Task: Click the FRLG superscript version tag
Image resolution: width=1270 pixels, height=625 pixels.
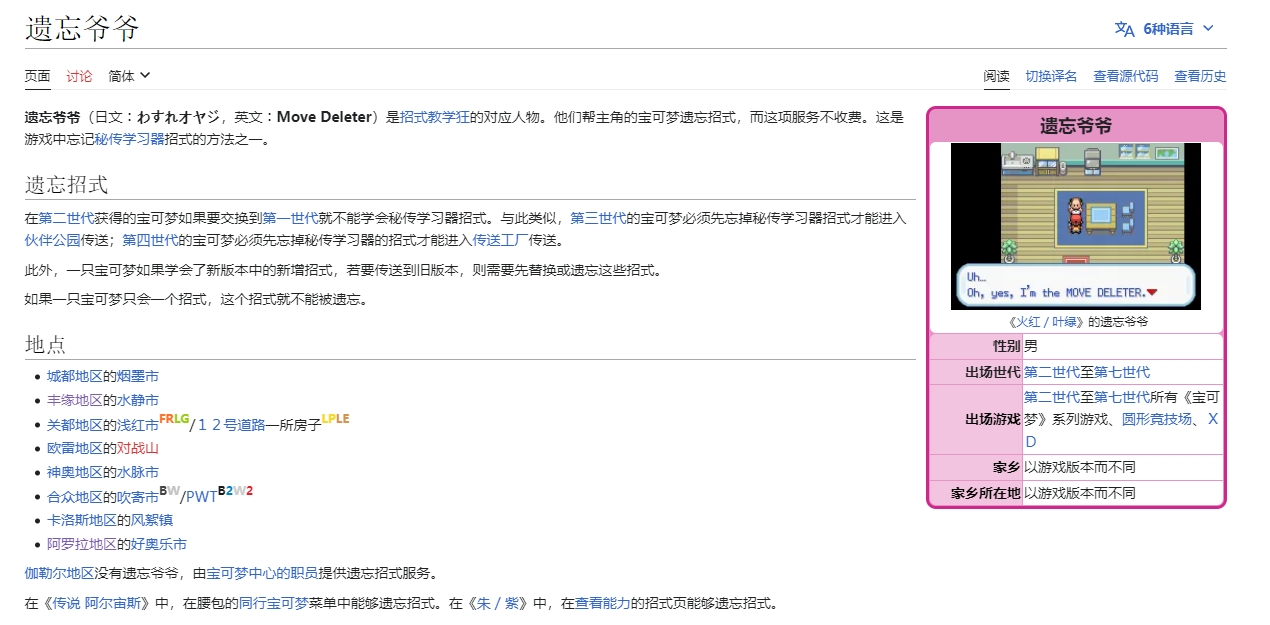Action: (174, 419)
